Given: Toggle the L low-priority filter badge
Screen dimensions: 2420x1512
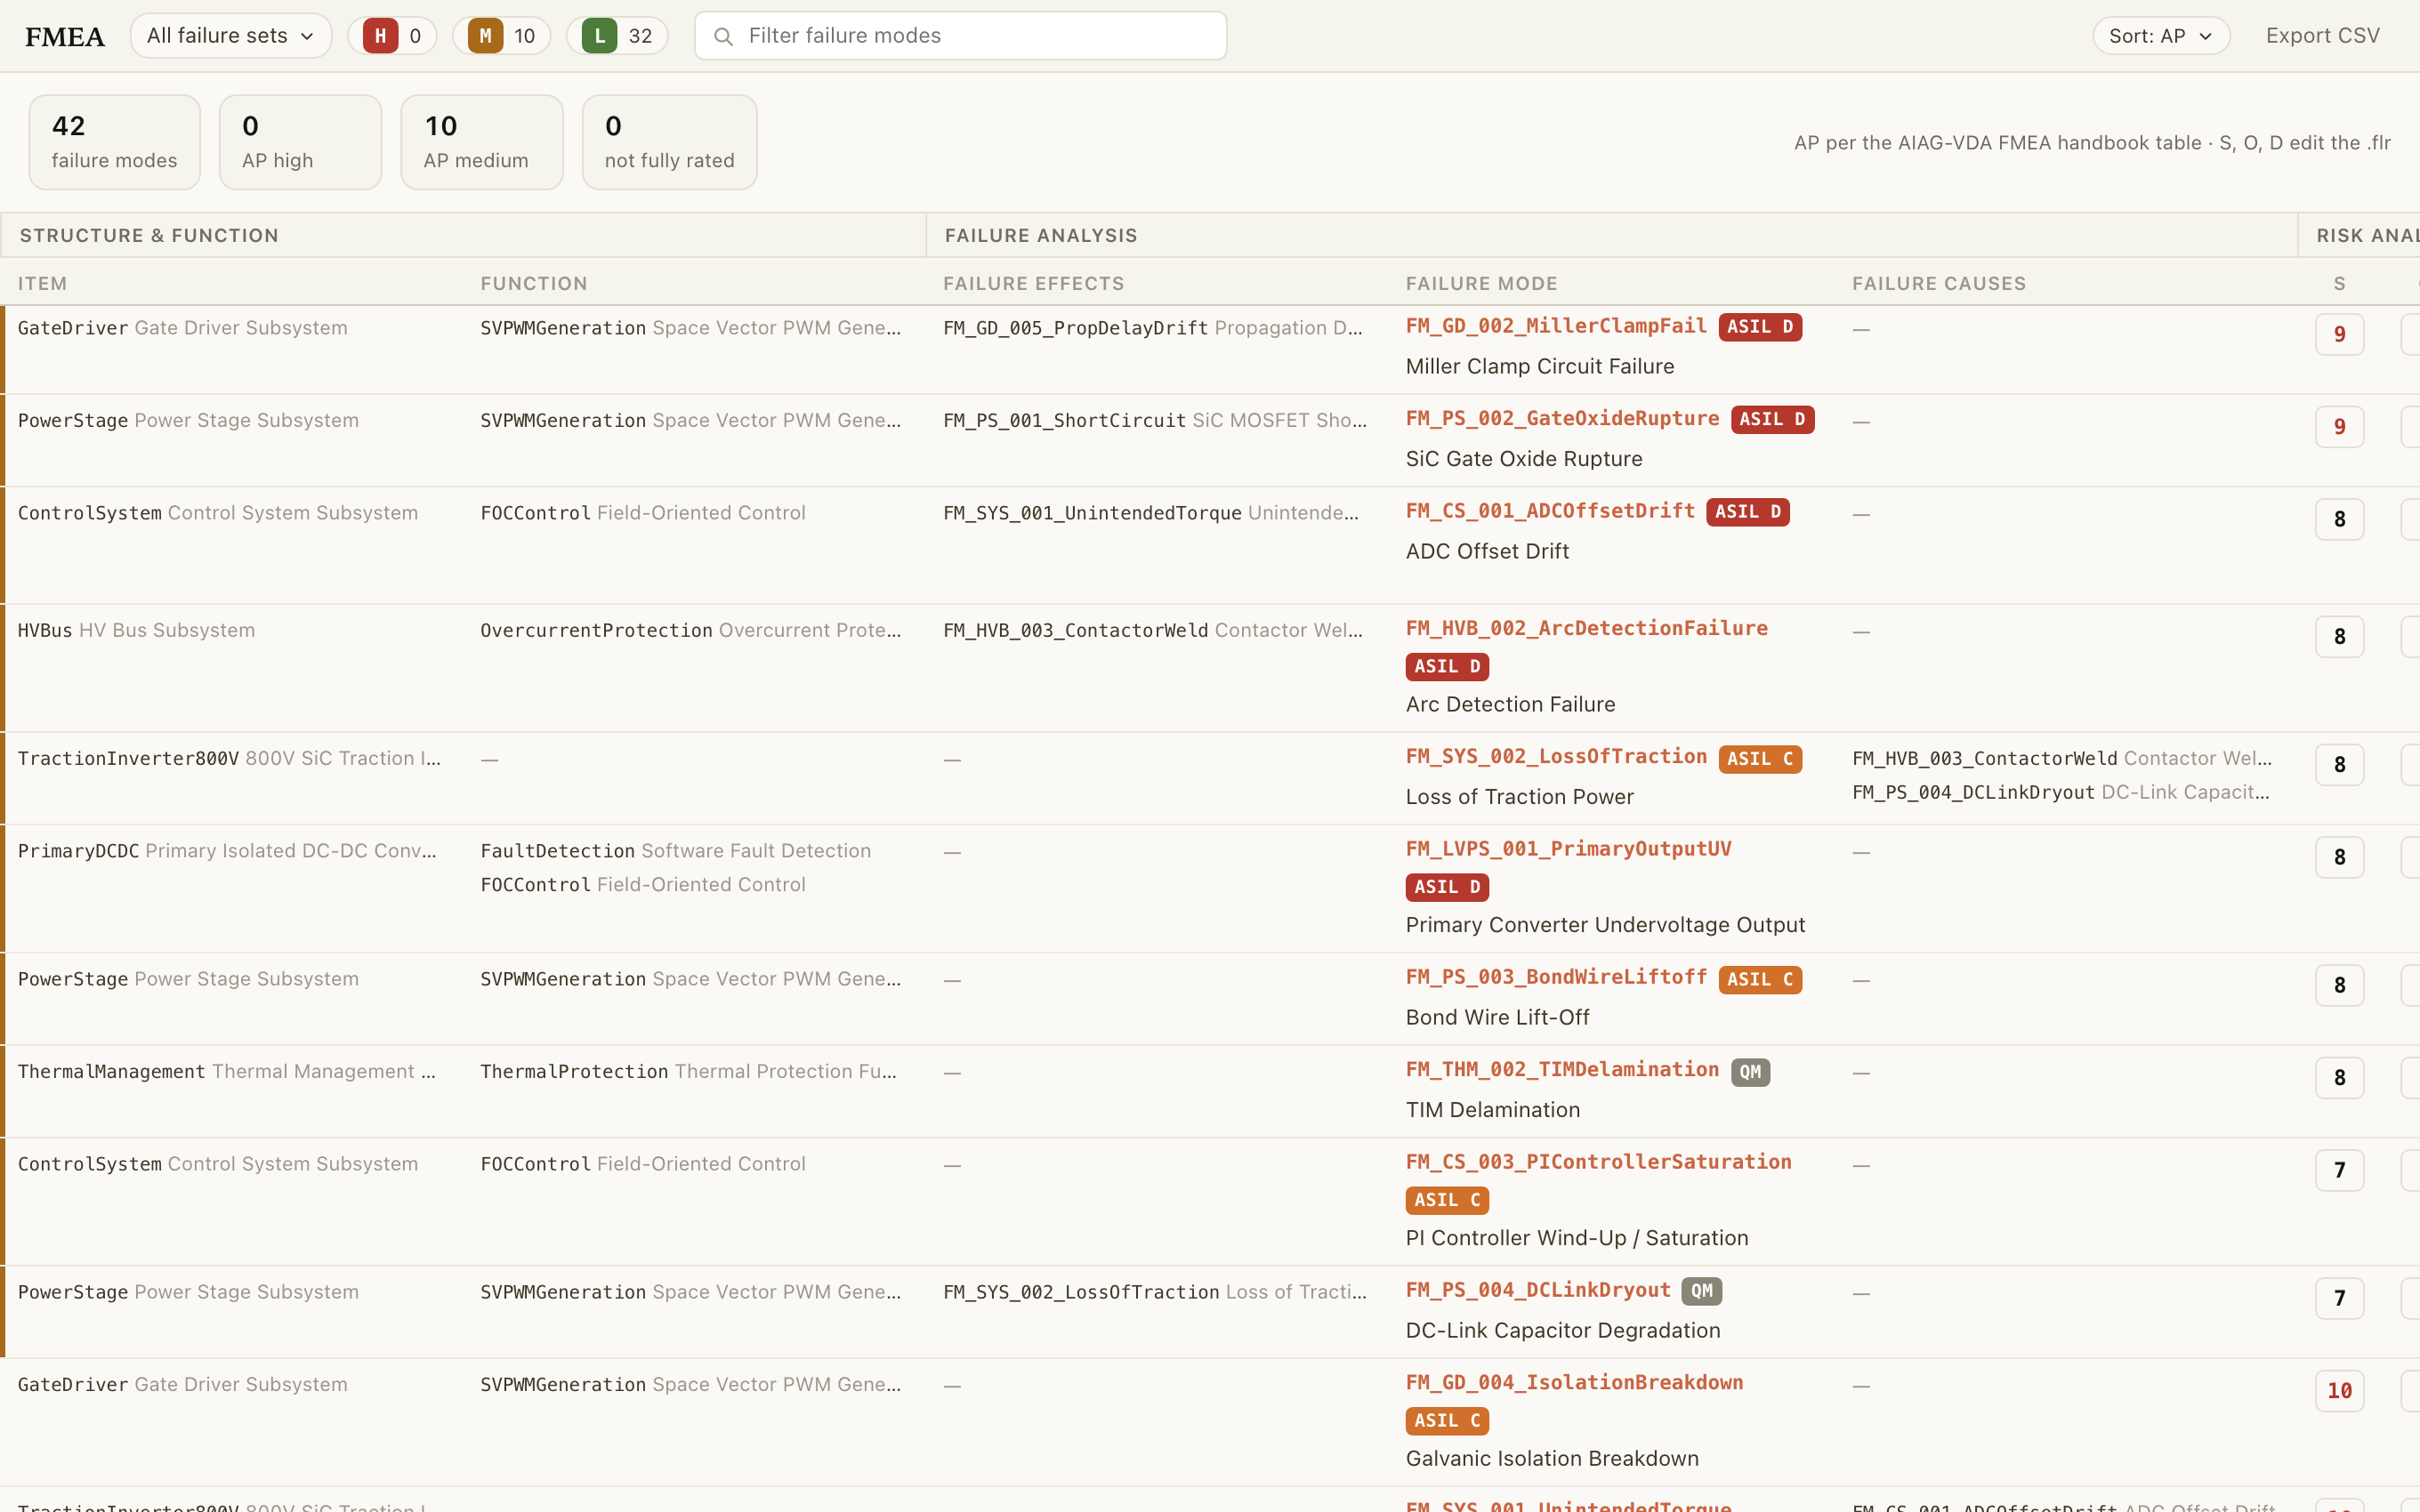Looking at the screenshot, I should tap(617, 36).
